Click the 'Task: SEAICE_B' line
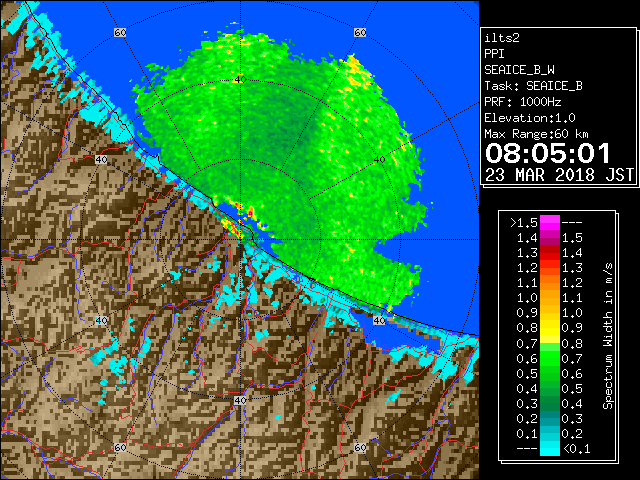640x480 pixels. pos(533,86)
